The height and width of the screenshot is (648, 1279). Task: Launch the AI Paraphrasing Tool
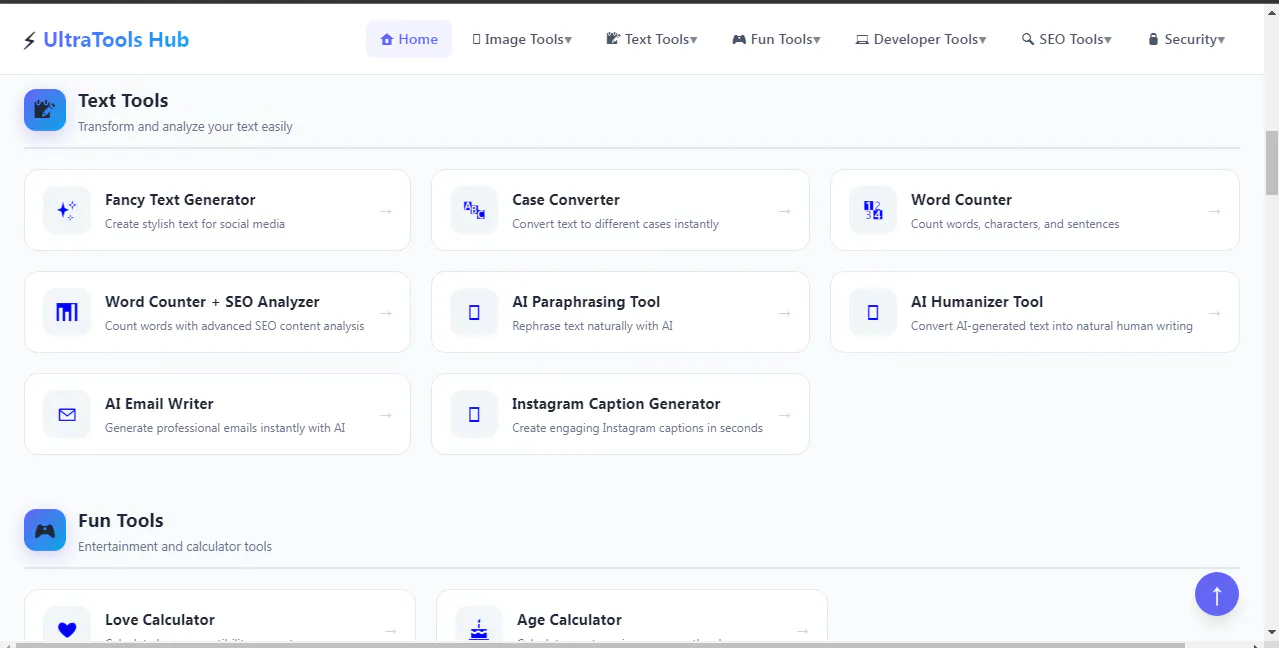click(x=620, y=312)
